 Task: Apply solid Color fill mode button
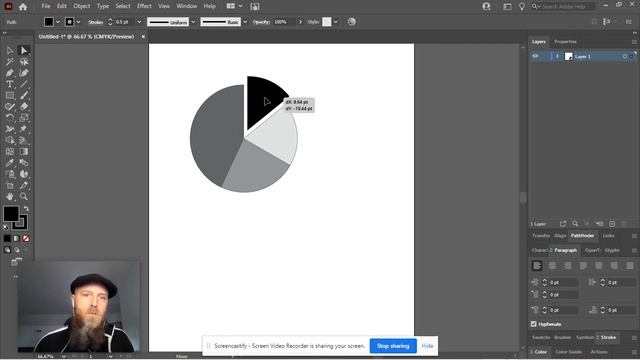point(7,238)
